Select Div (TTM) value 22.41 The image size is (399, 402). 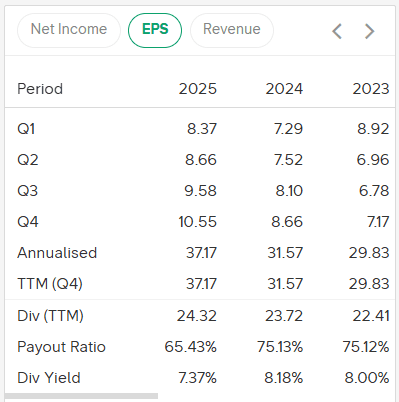click(371, 316)
